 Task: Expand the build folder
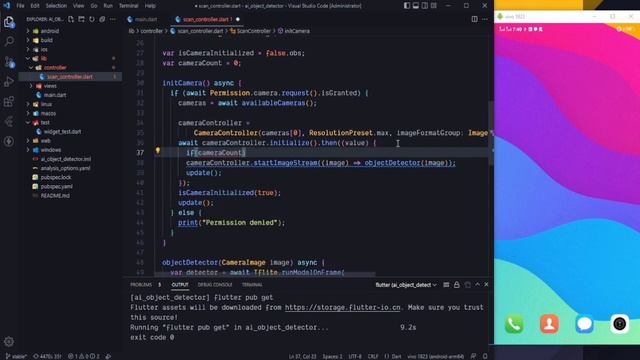click(46, 40)
